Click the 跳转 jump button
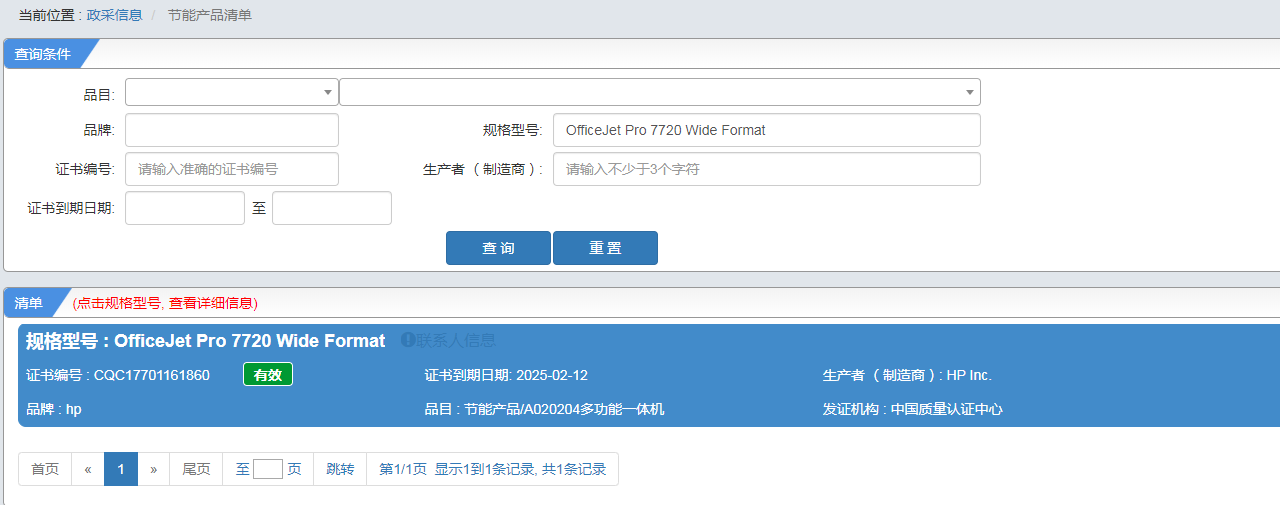This screenshot has width=1280, height=505. 340,469
